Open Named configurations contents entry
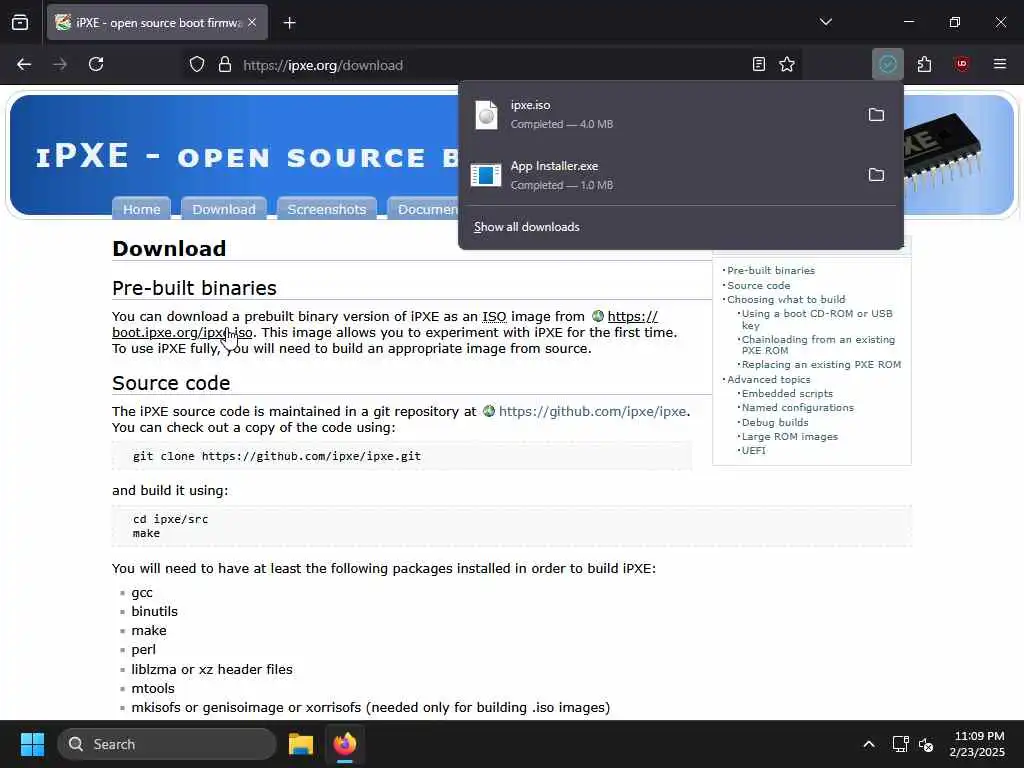 click(797, 408)
